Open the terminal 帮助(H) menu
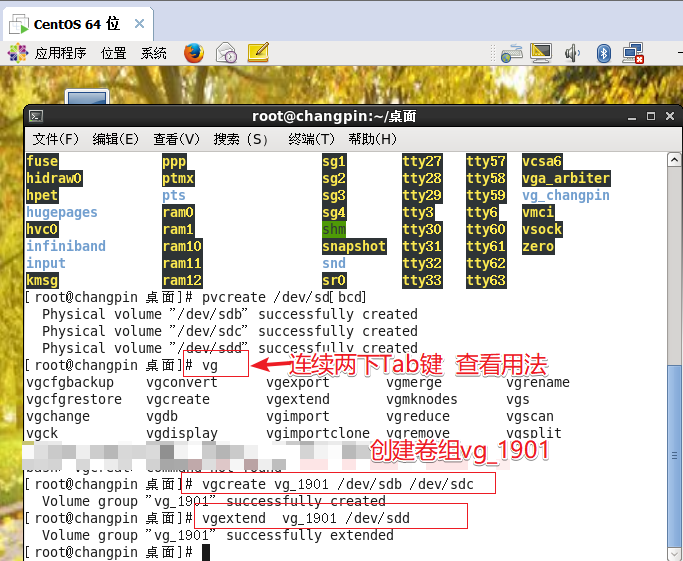Viewport: 683px width, 561px height. click(x=373, y=139)
